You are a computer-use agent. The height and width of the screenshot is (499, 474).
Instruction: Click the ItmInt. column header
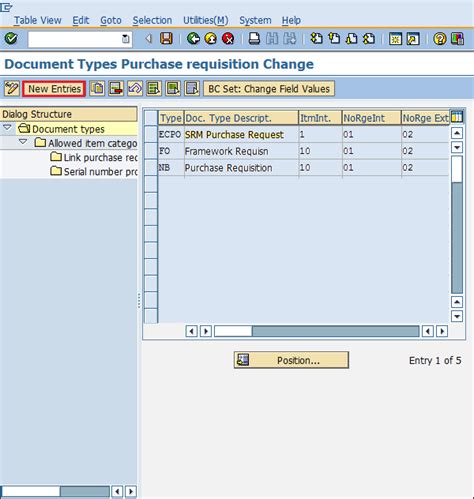[x=320, y=118]
